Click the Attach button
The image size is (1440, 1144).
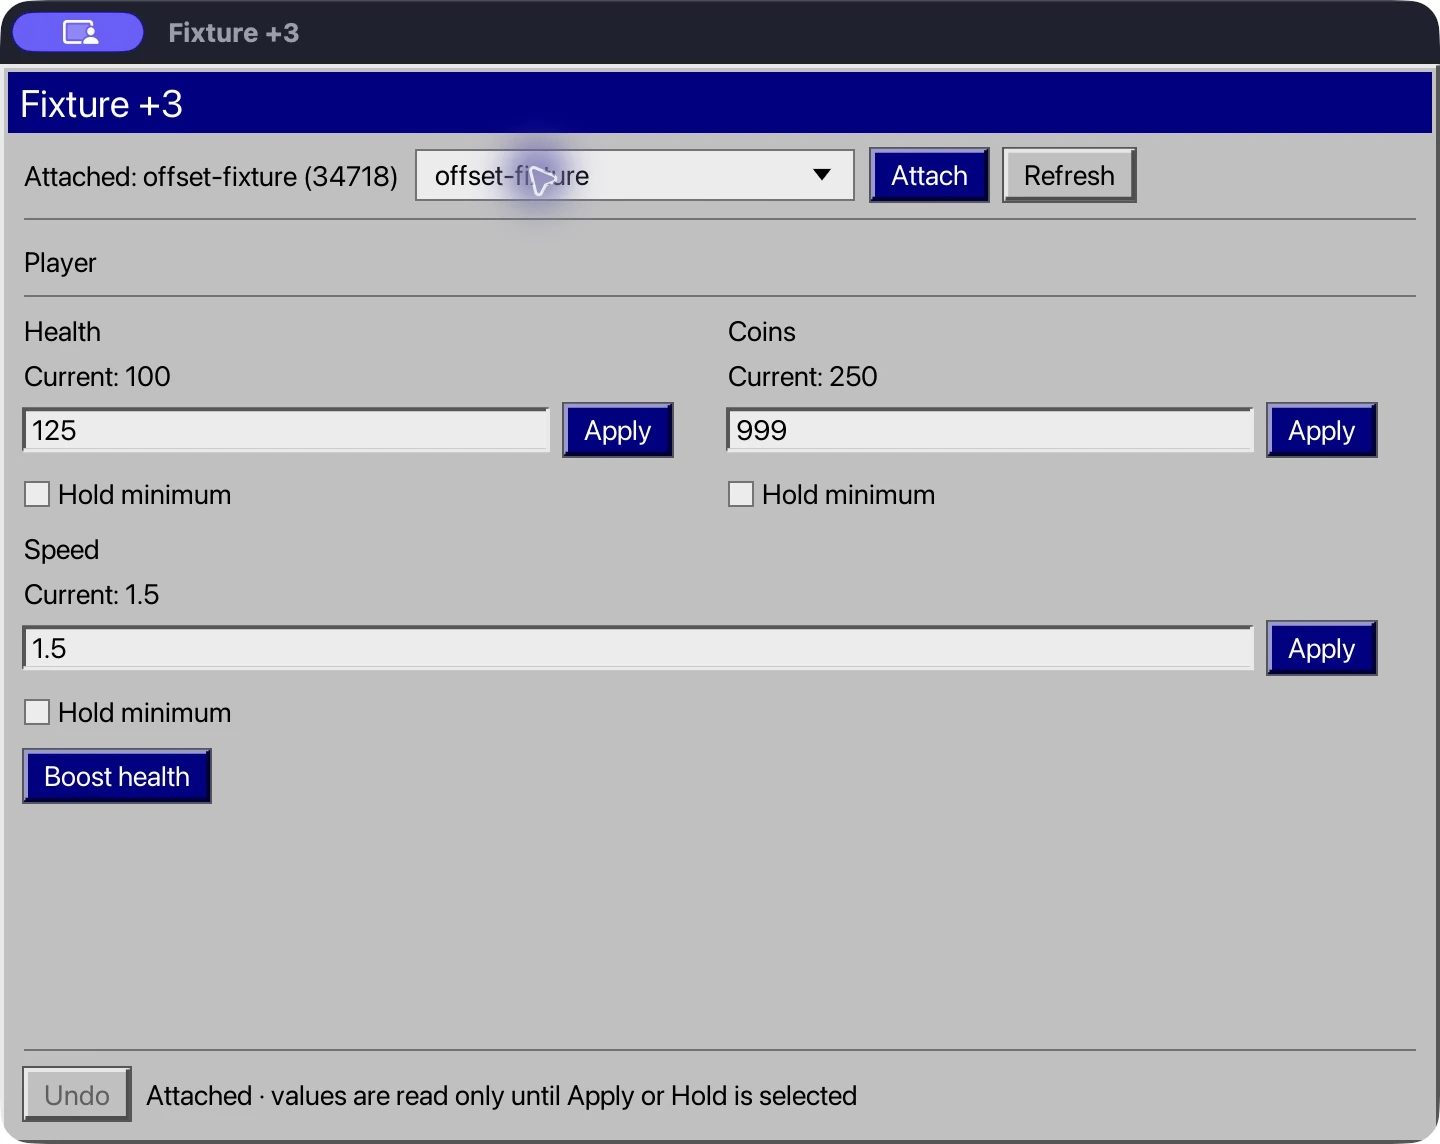(x=929, y=175)
